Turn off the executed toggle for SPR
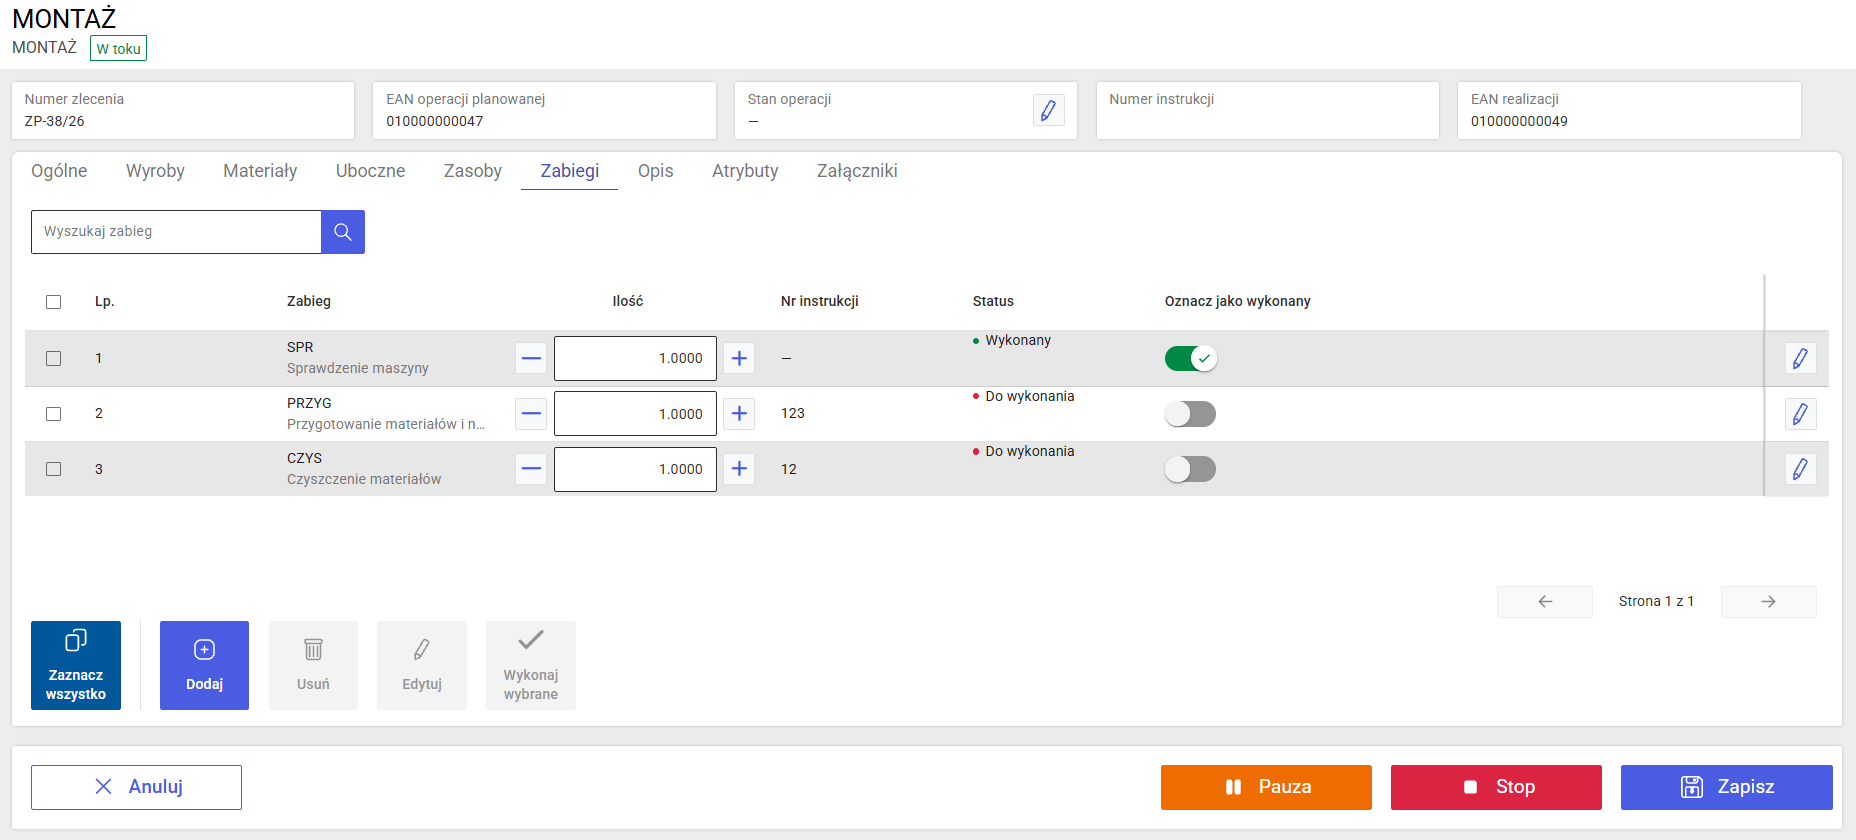The image size is (1856, 840). pyautogui.click(x=1191, y=358)
